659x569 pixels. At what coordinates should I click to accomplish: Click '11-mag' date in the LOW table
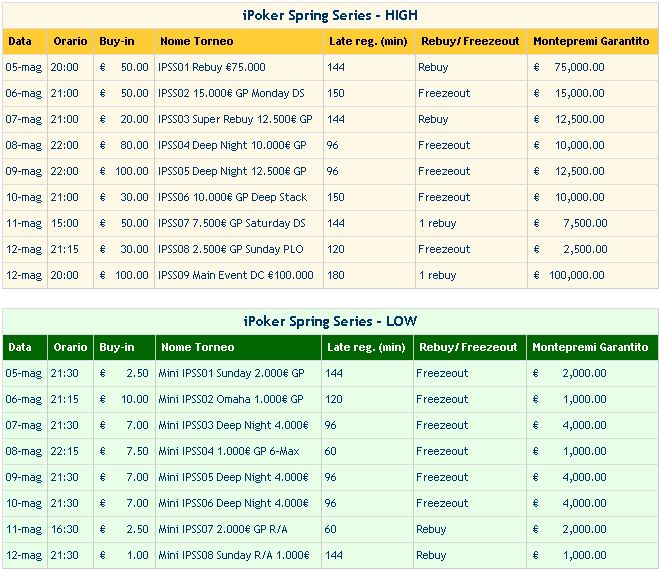24,529
